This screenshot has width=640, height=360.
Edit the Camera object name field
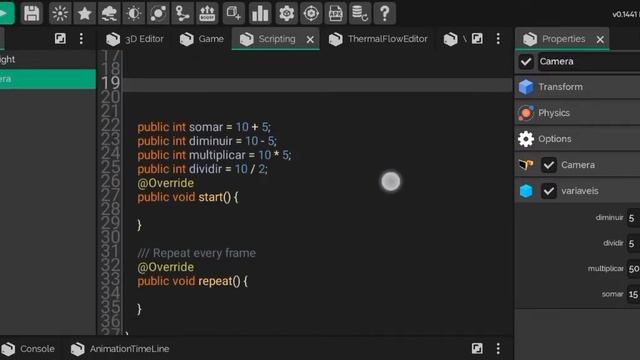coord(589,62)
